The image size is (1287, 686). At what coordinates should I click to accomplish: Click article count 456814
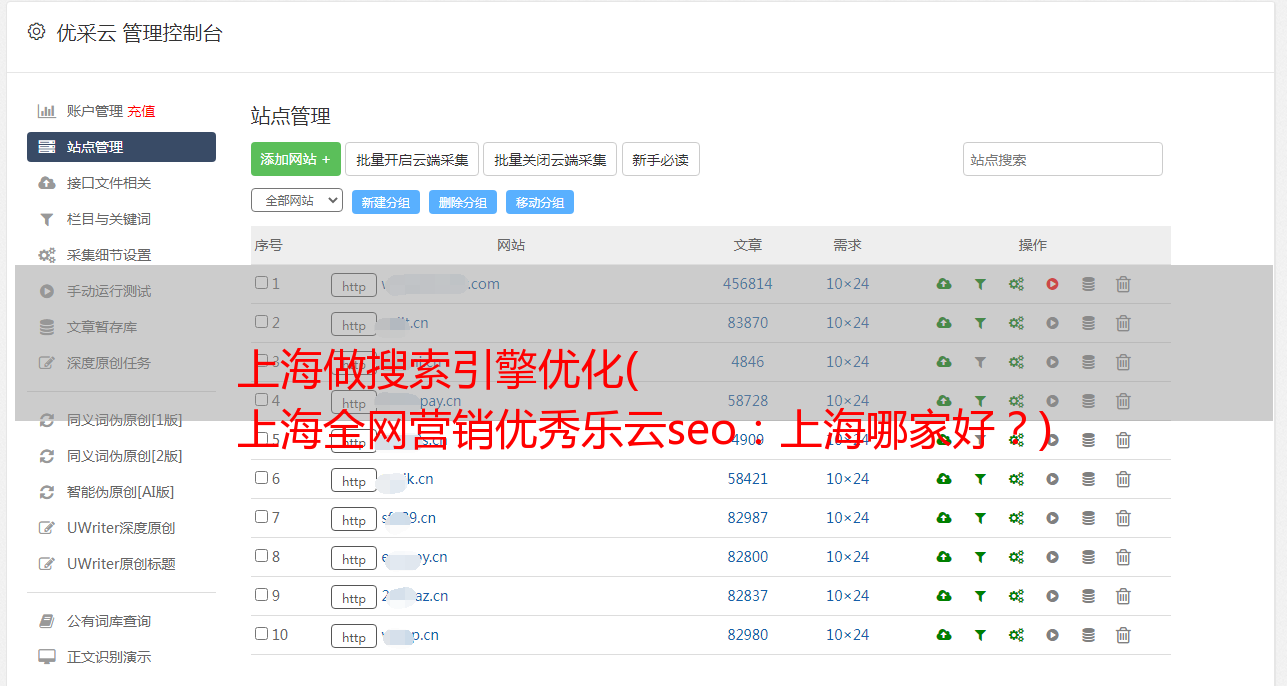pos(748,284)
